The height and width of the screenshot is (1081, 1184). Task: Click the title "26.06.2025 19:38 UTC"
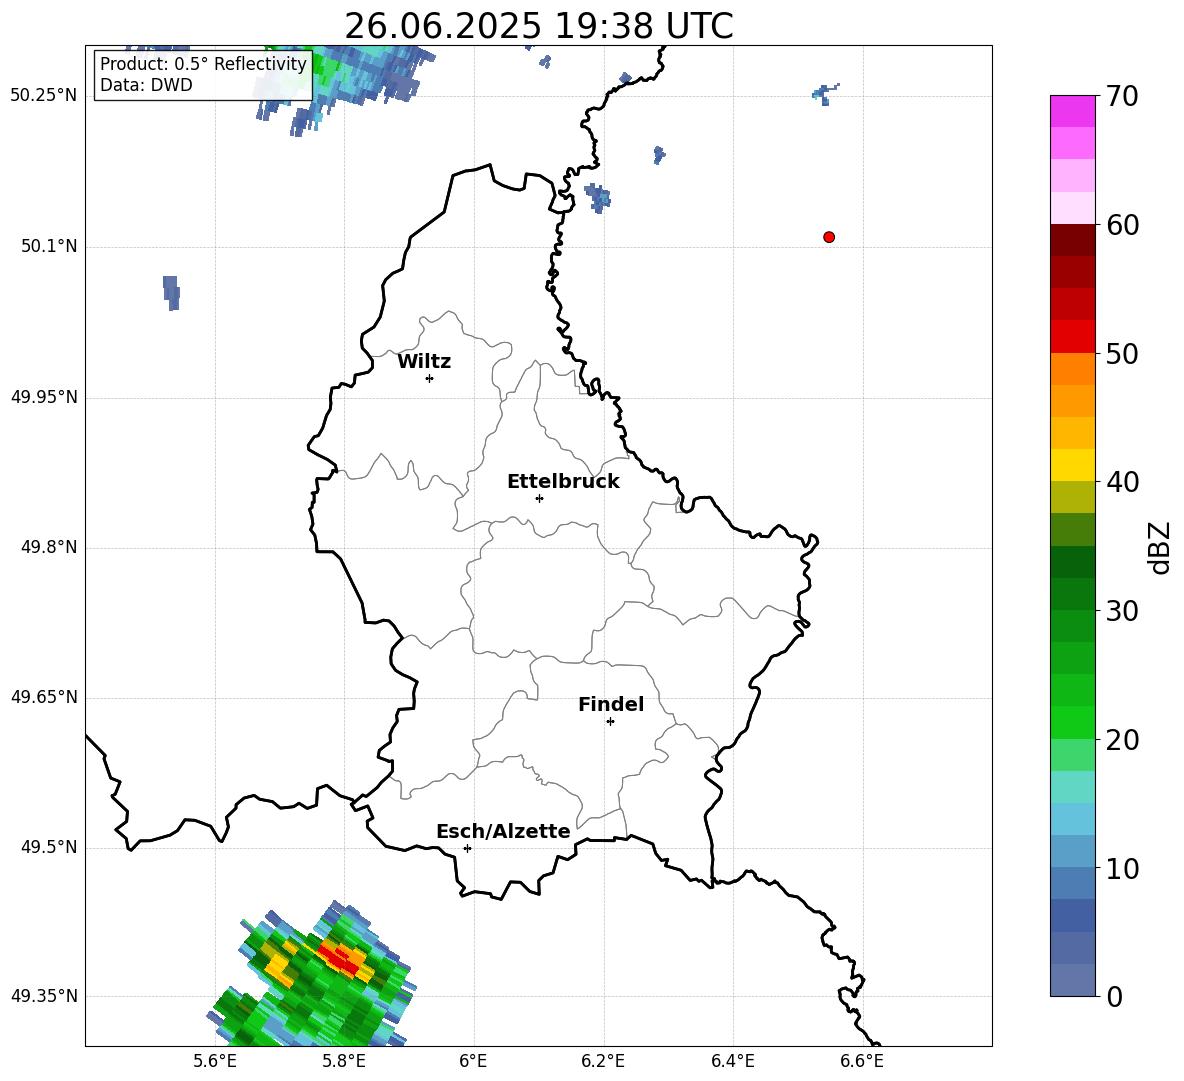(538, 26)
